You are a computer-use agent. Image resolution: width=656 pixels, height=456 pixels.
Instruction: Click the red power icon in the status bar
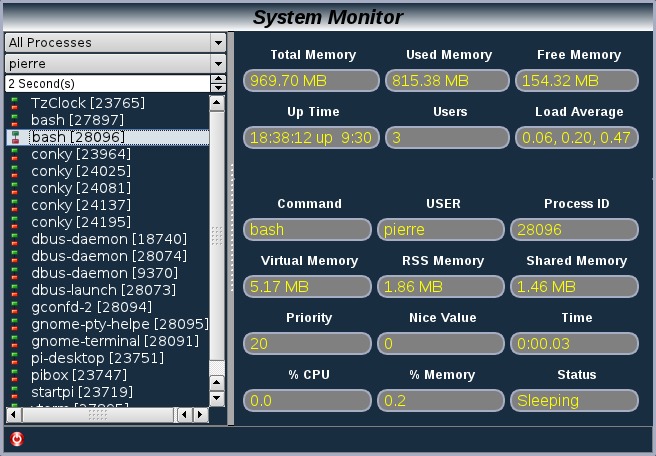[16, 439]
